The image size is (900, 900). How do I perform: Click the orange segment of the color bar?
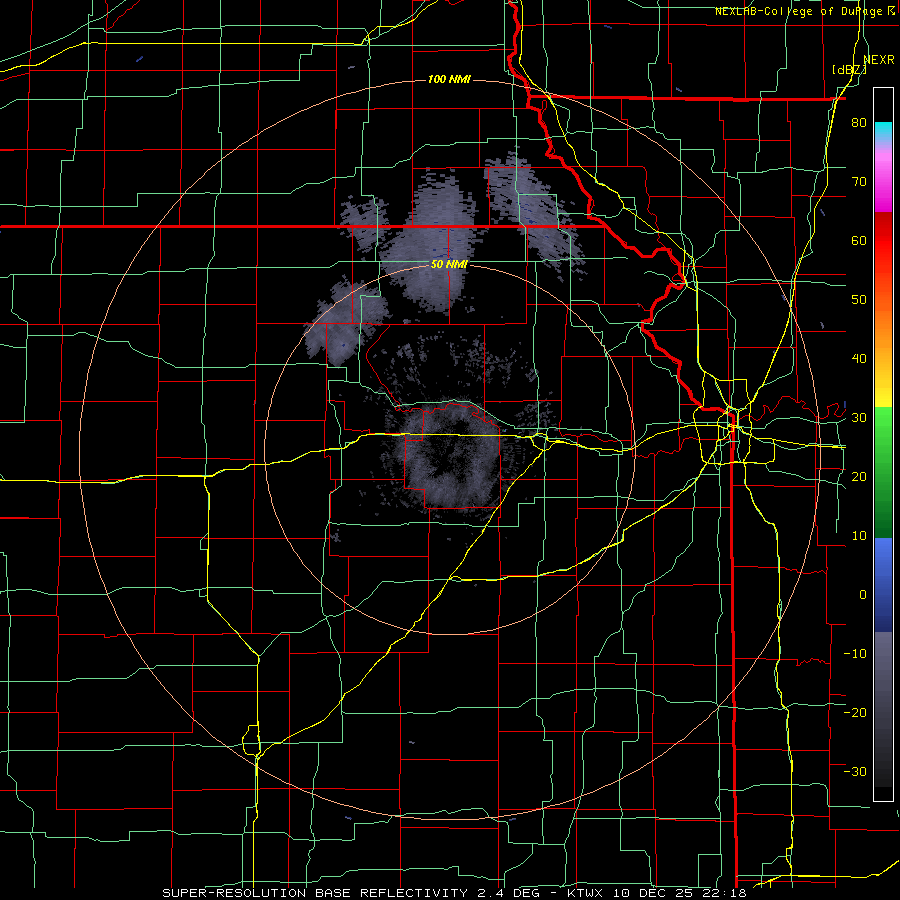coord(883,321)
